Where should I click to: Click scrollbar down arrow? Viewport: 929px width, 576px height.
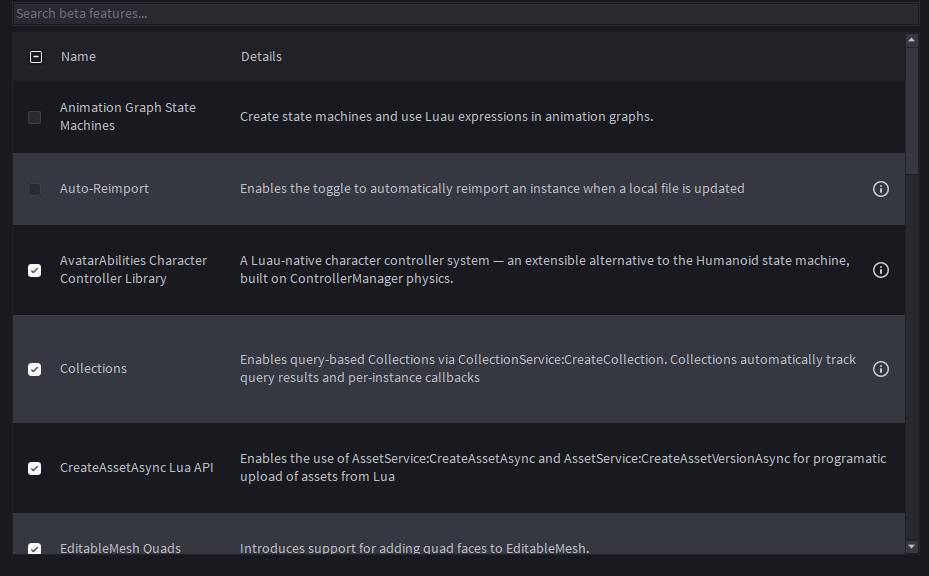(911, 546)
